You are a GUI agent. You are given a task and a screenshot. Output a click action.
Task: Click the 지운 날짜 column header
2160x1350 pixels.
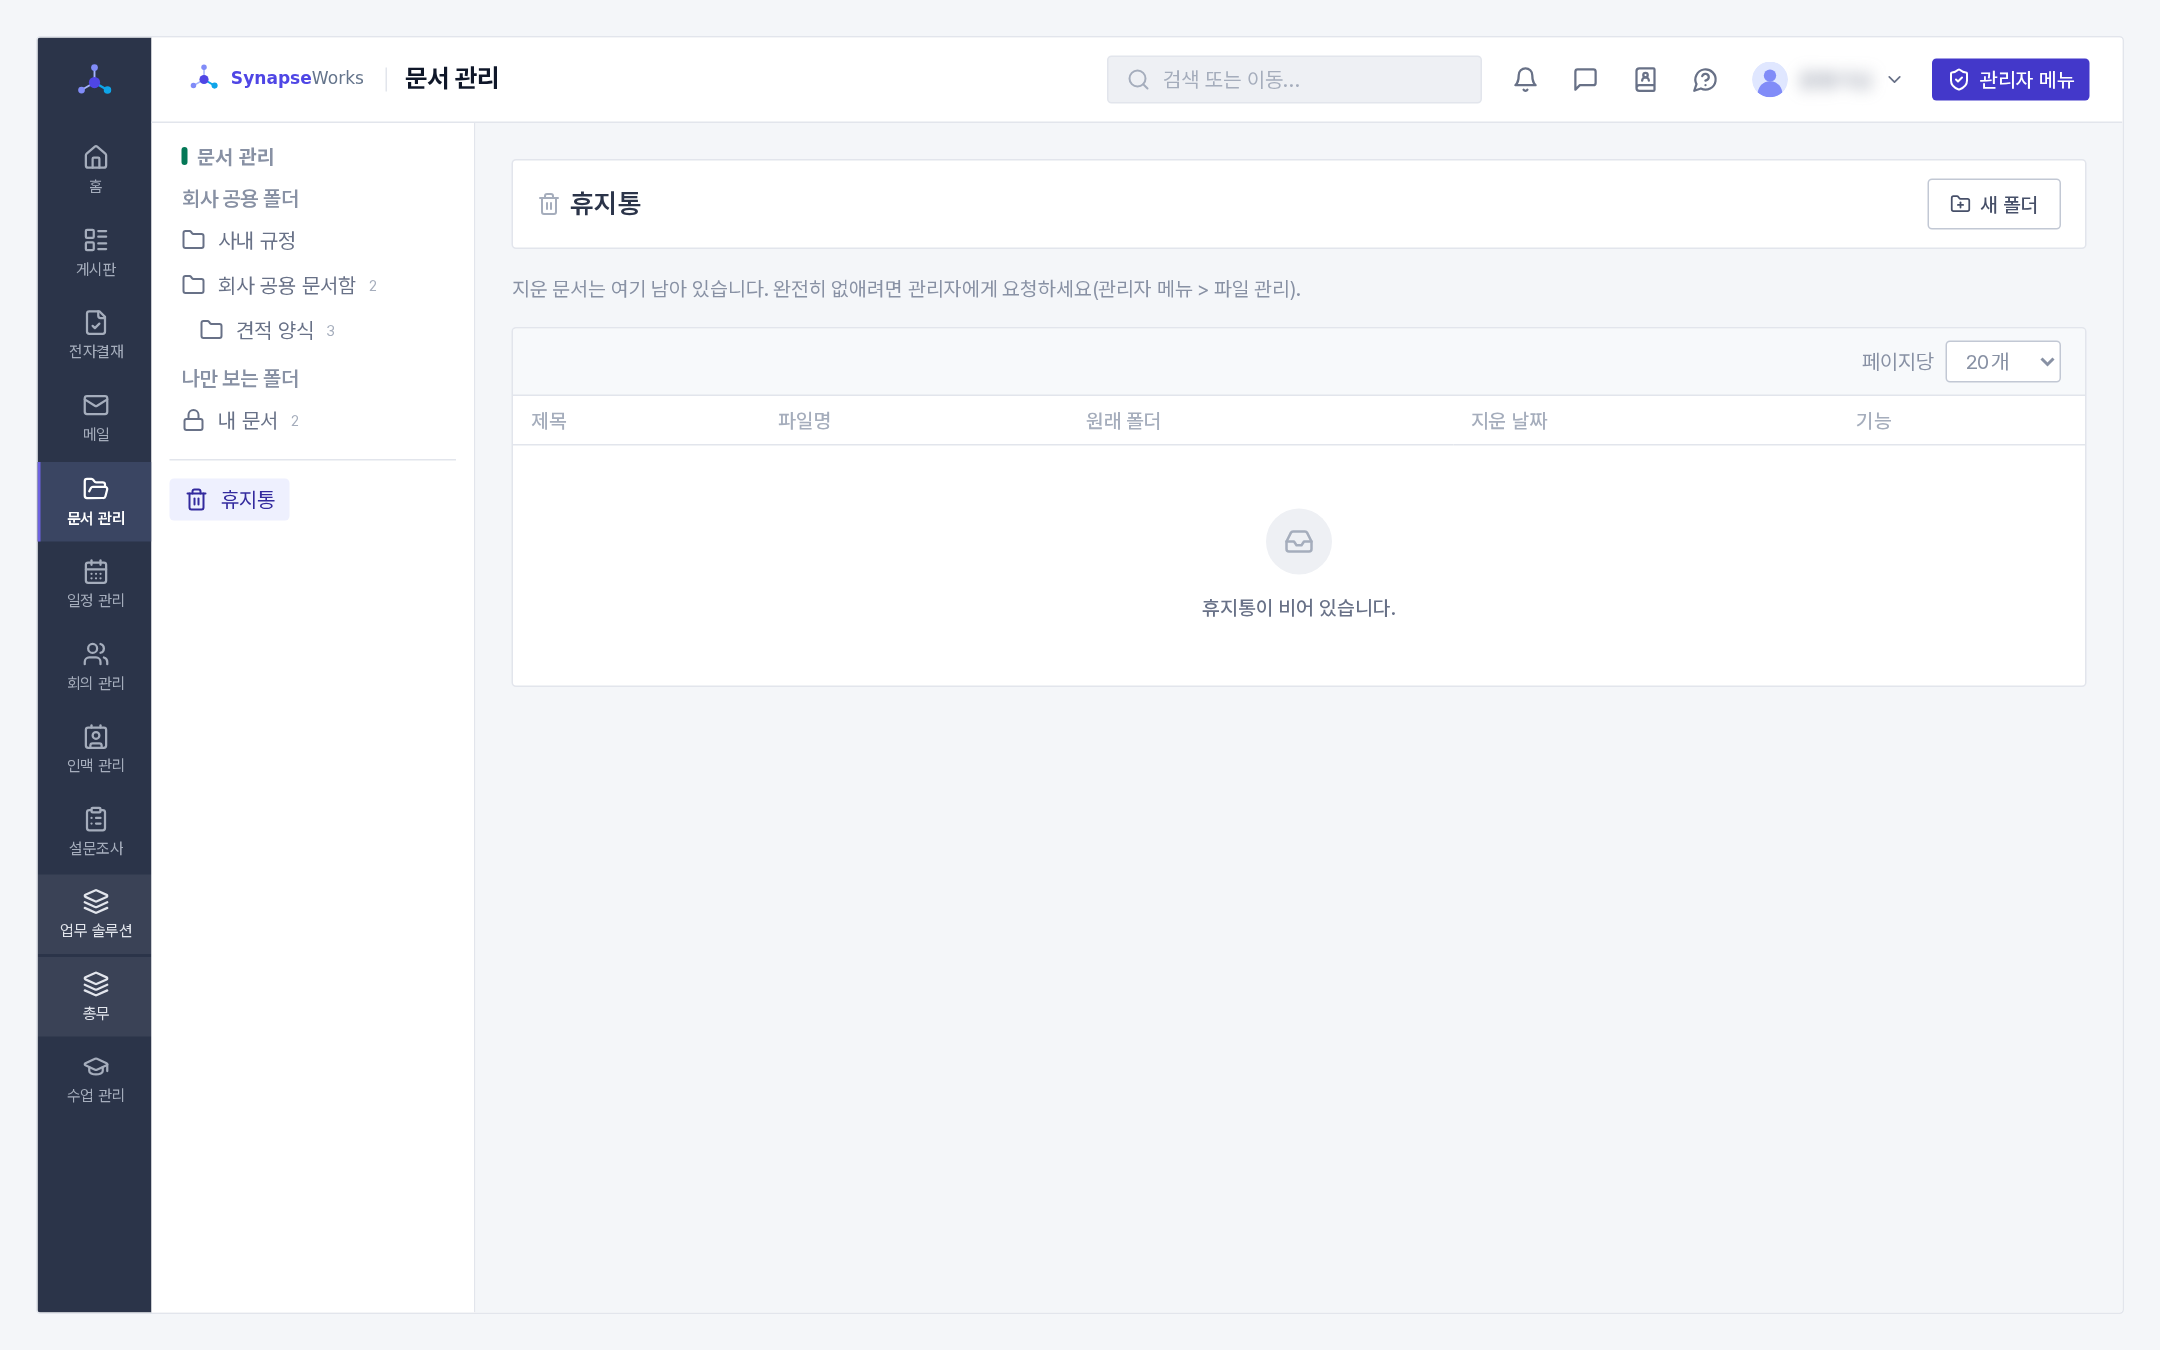(x=1509, y=421)
